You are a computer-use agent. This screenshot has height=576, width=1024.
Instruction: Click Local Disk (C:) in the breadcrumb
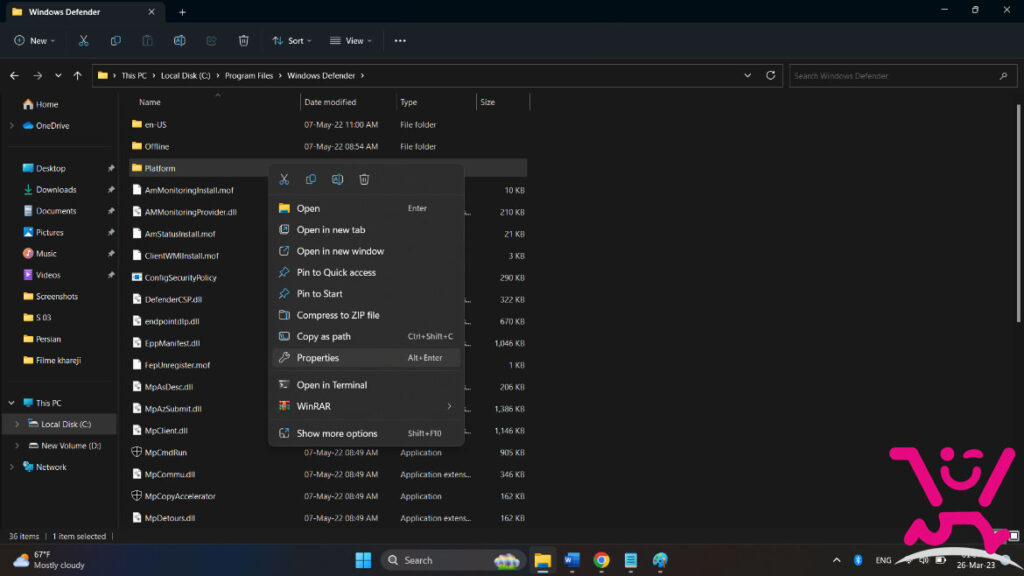tap(185, 76)
